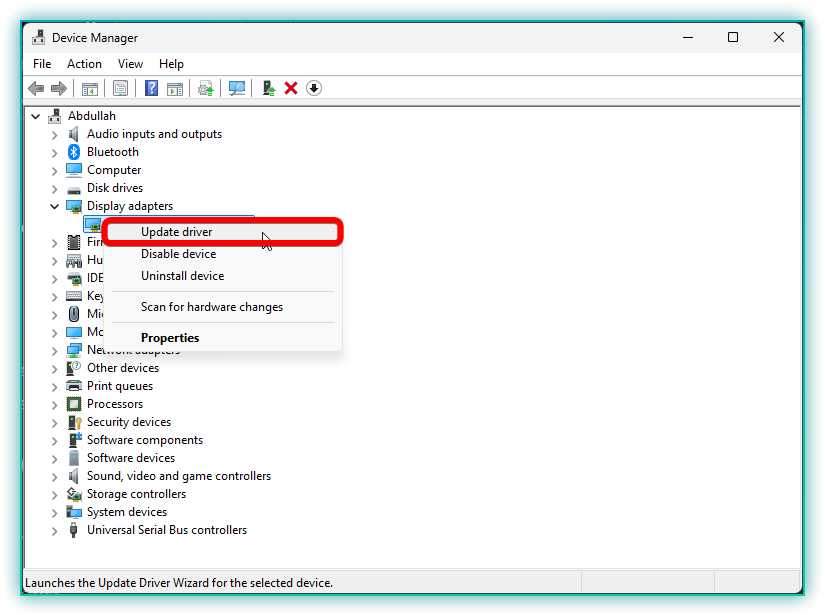Open the View menu

[130, 64]
